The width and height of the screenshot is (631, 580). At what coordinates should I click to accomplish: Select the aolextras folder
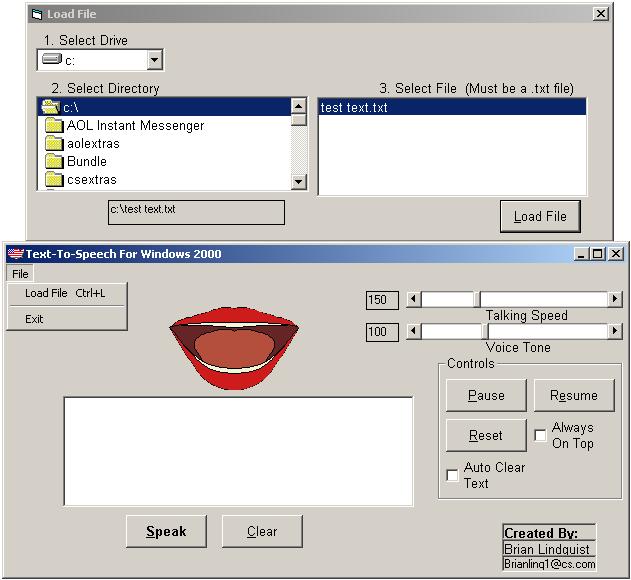[93, 144]
